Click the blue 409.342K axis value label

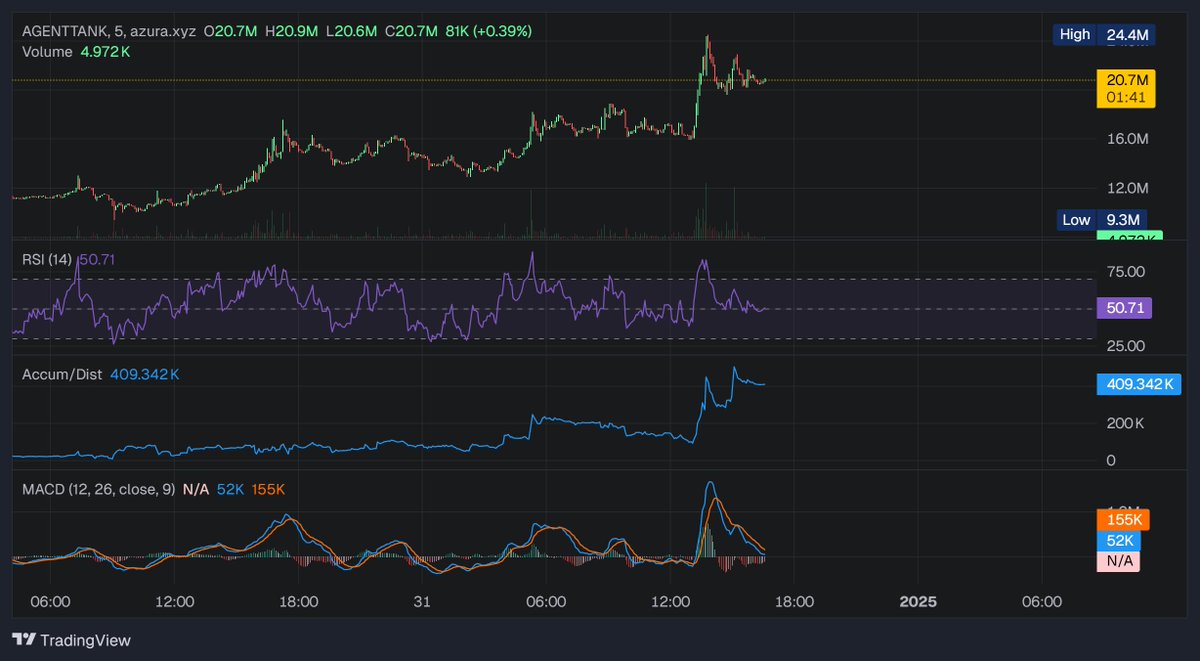click(1139, 383)
